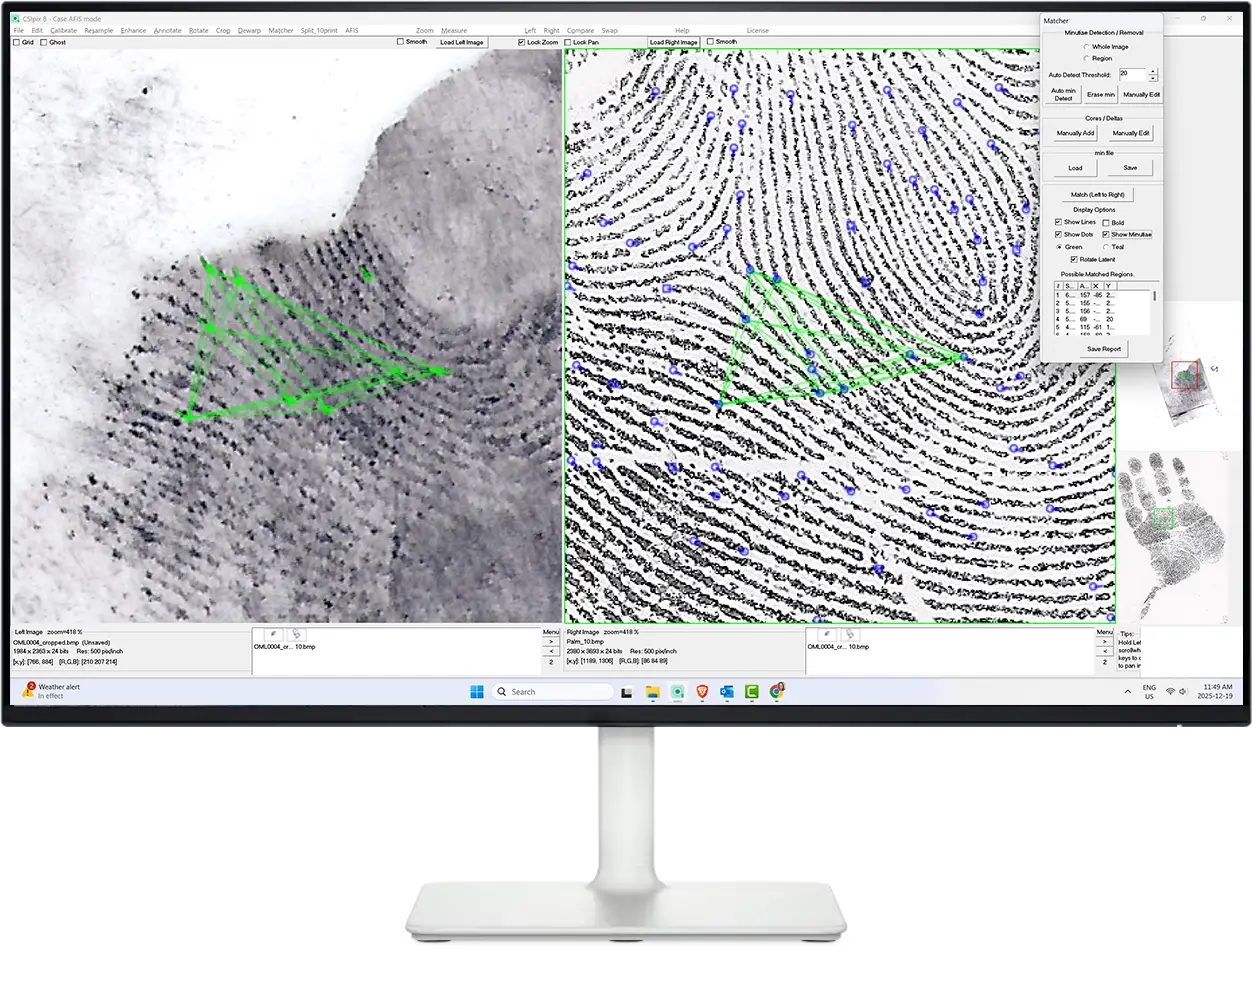Disable the Rotate Latent option

click(1073, 260)
